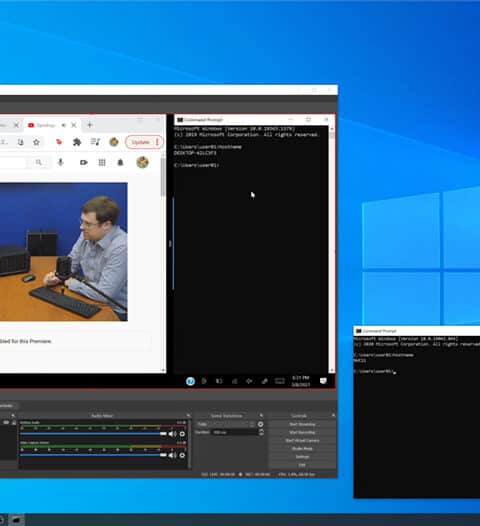The height and width of the screenshot is (526, 480).
Task: Open the Fade transition dropdown
Action: point(225,424)
